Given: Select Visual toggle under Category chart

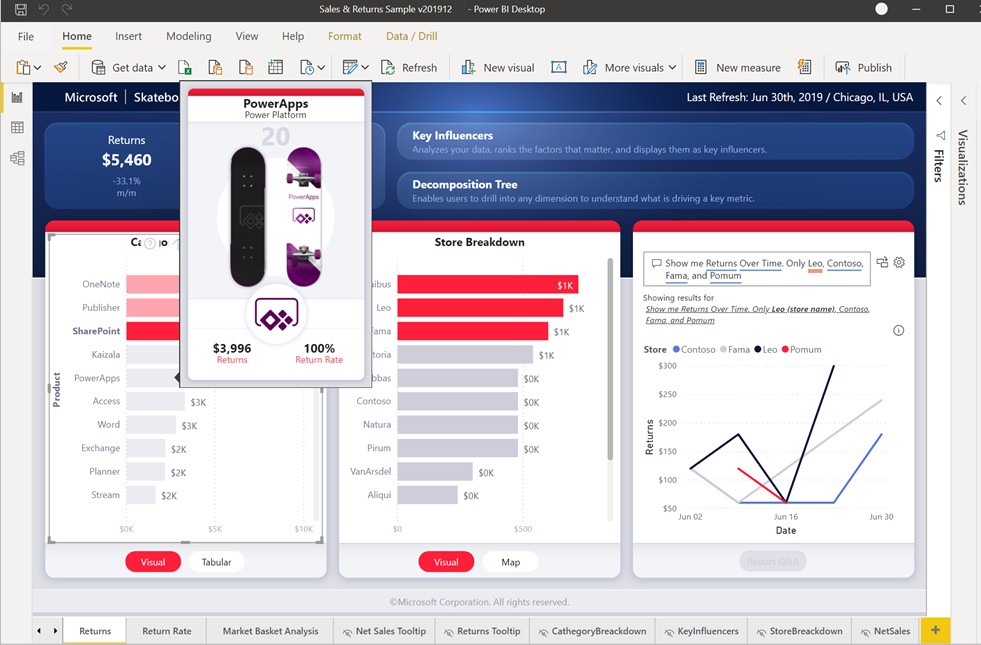Looking at the screenshot, I should pyautogui.click(x=153, y=562).
